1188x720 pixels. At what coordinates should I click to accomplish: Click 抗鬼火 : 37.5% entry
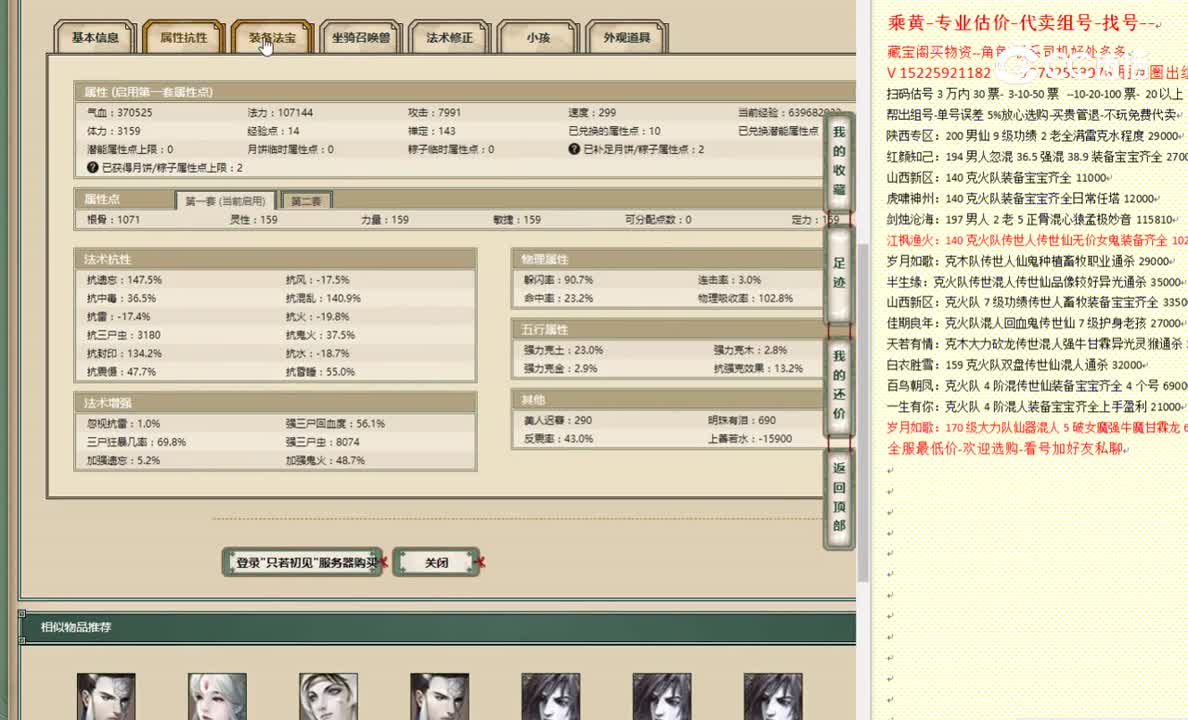click(x=320, y=335)
